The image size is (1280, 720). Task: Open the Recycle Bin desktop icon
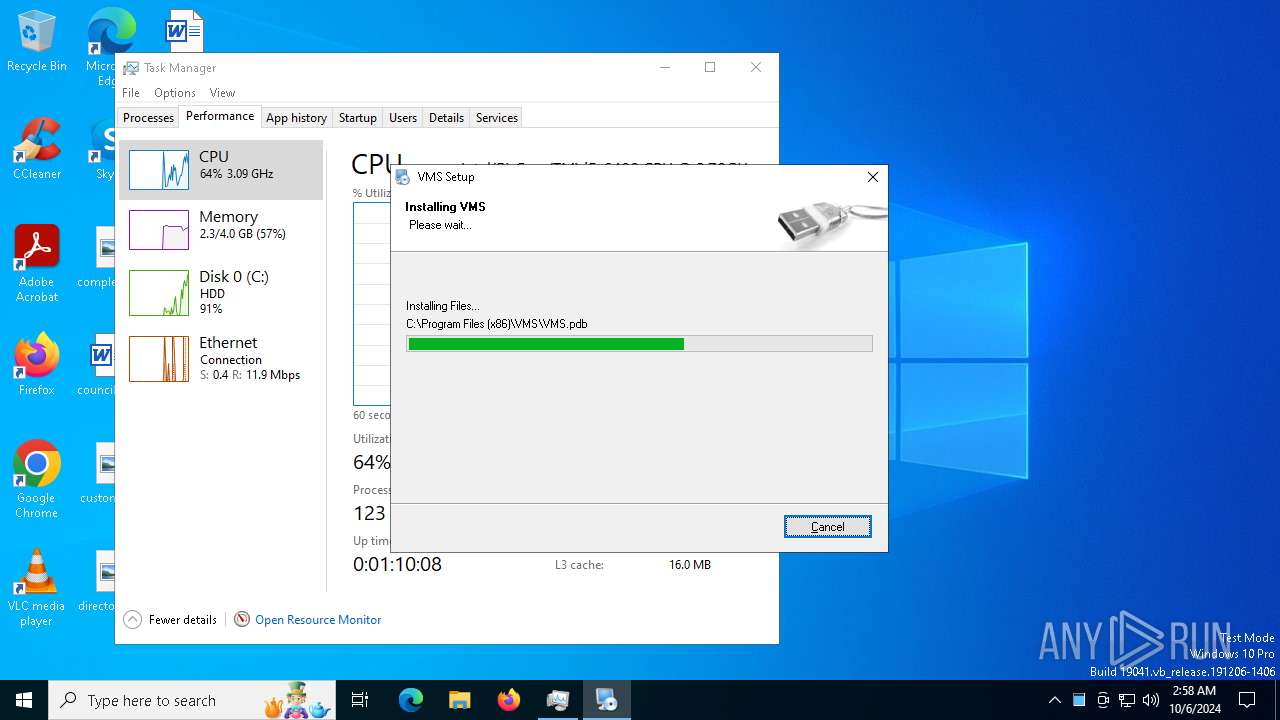tap(37, 41)
